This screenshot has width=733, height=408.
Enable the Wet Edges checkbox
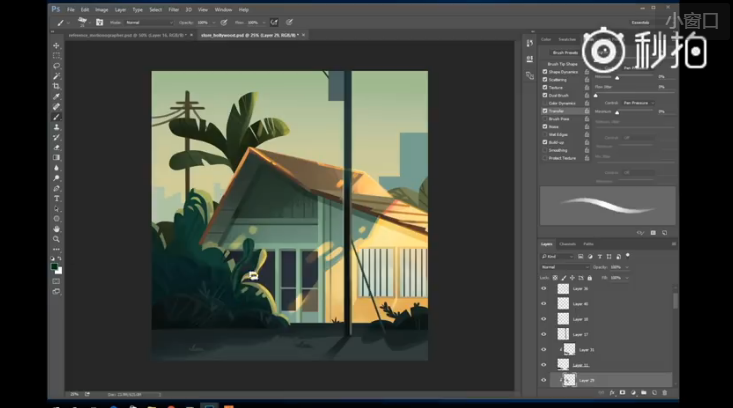coord(545,134)
